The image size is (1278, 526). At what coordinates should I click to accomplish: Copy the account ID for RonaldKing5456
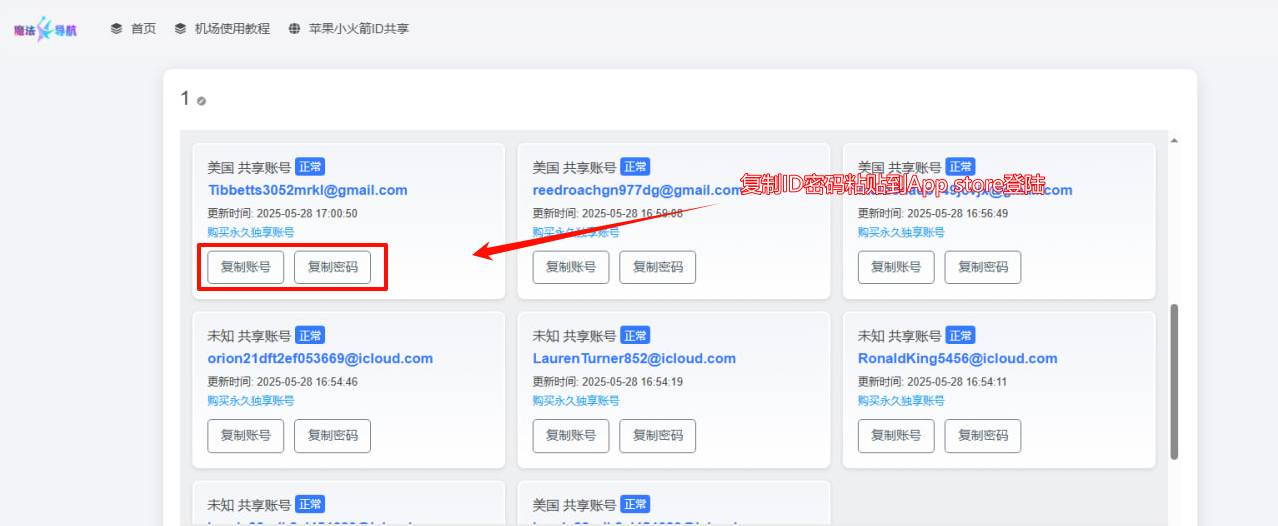(896, 436)
